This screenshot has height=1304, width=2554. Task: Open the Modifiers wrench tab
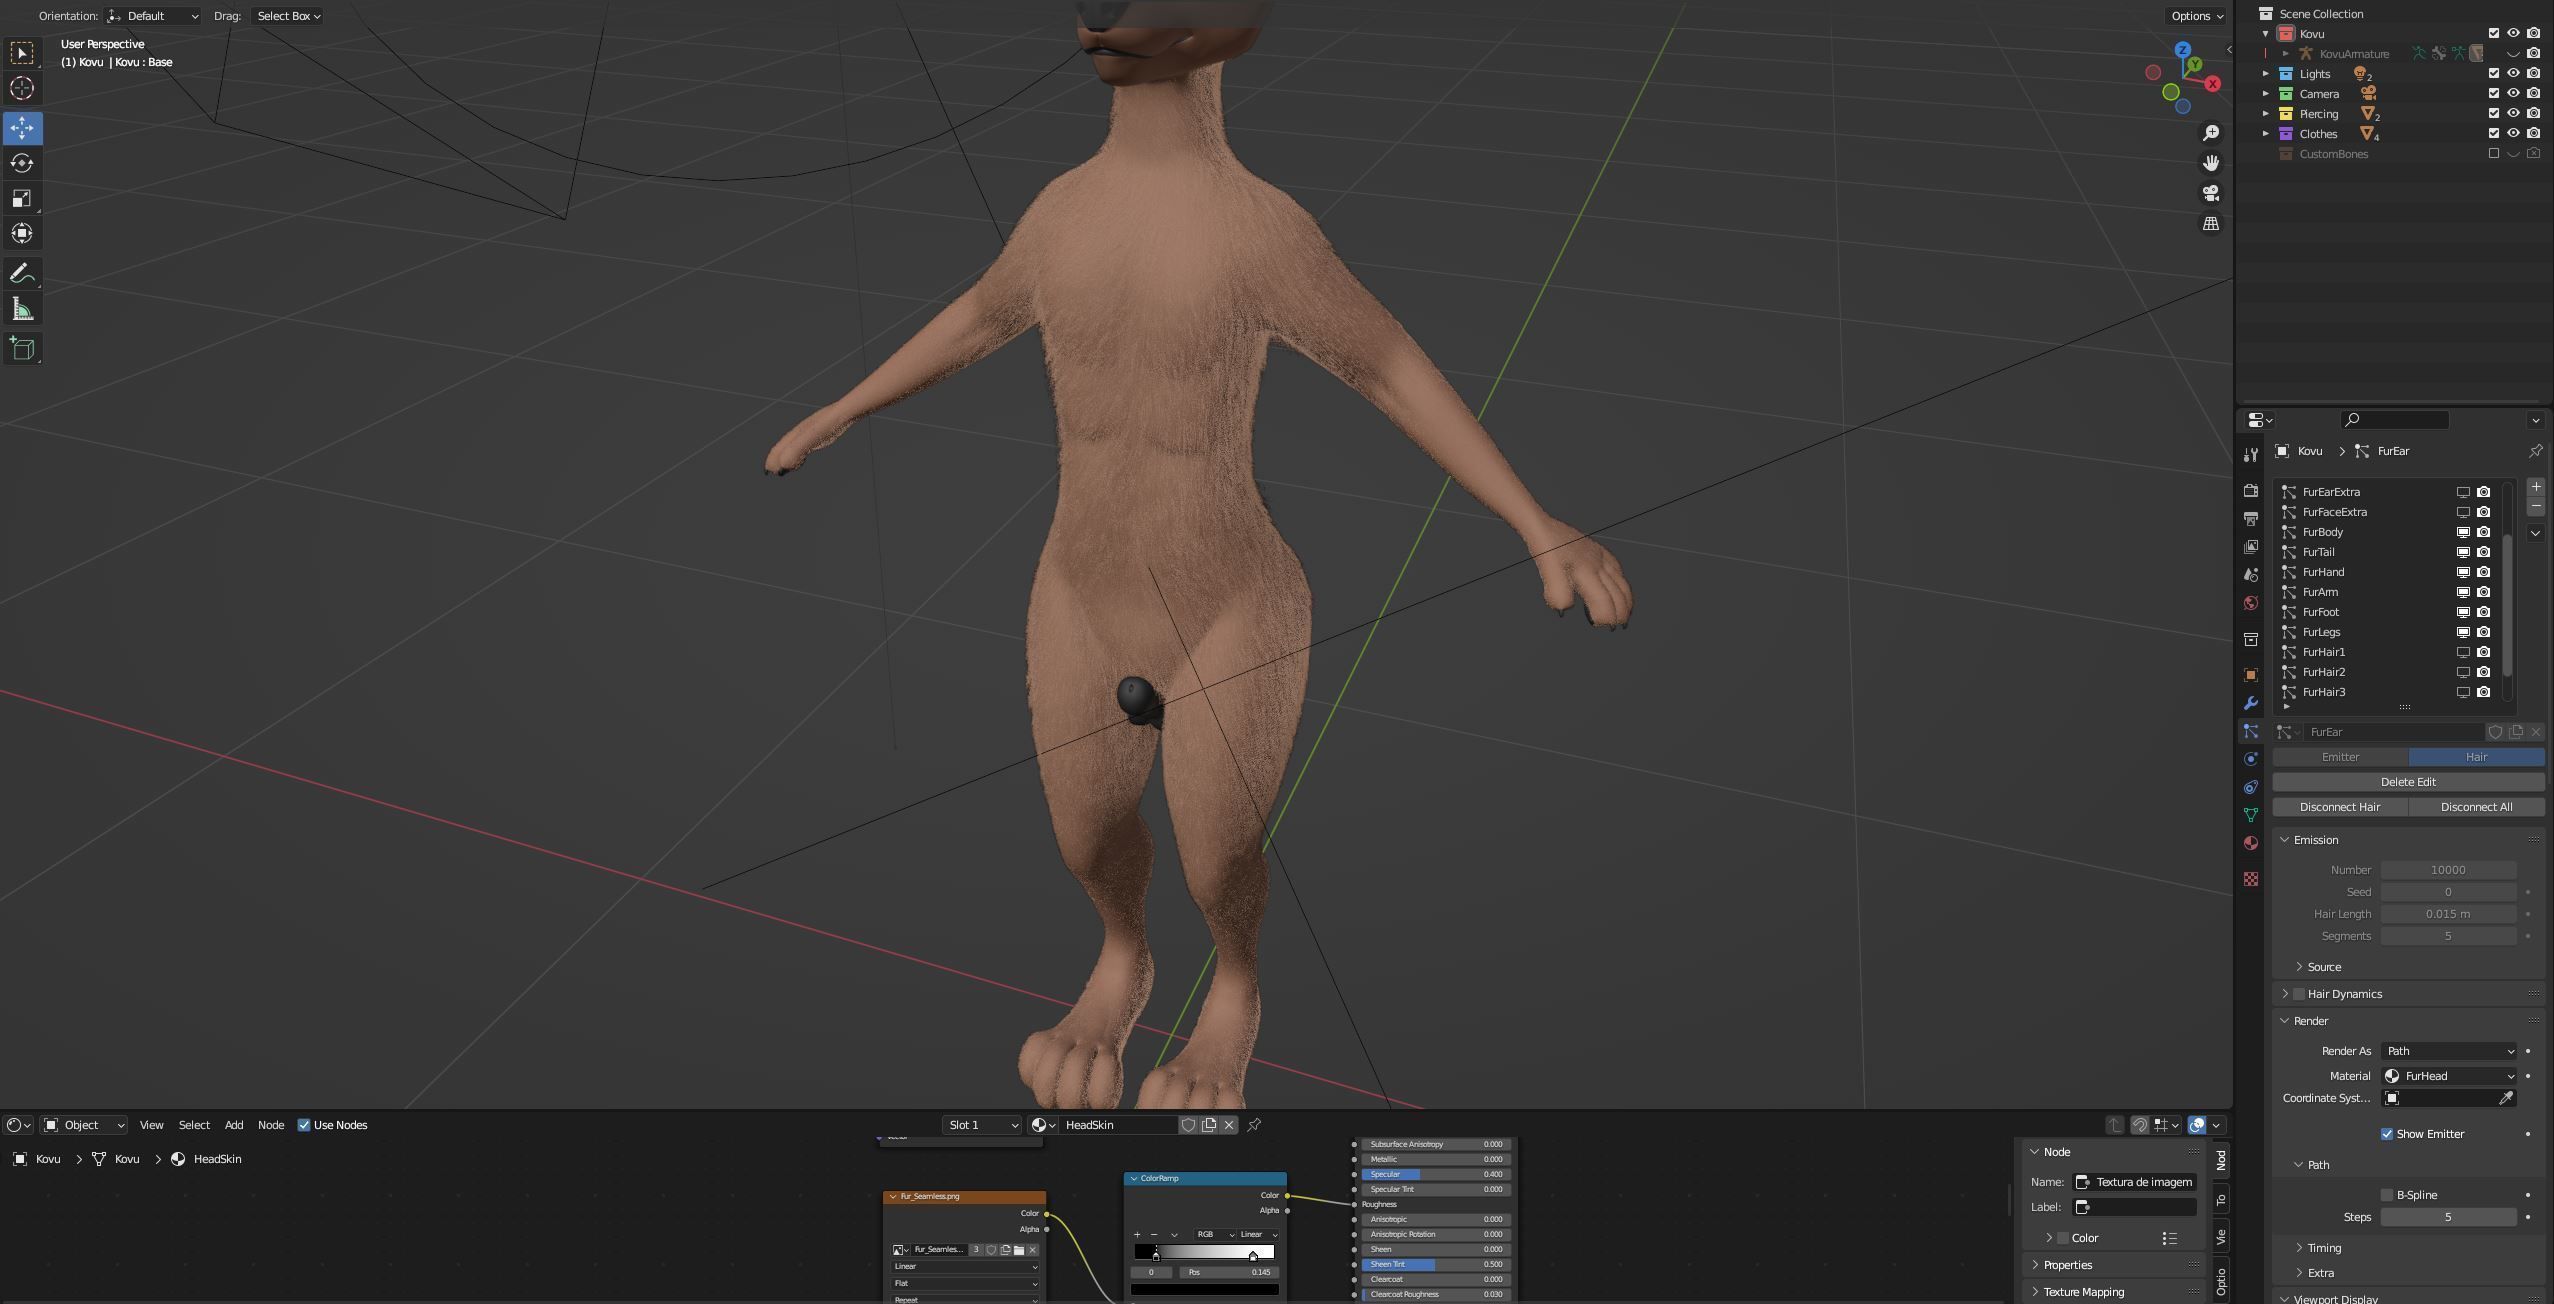(x=2251, y=703)
